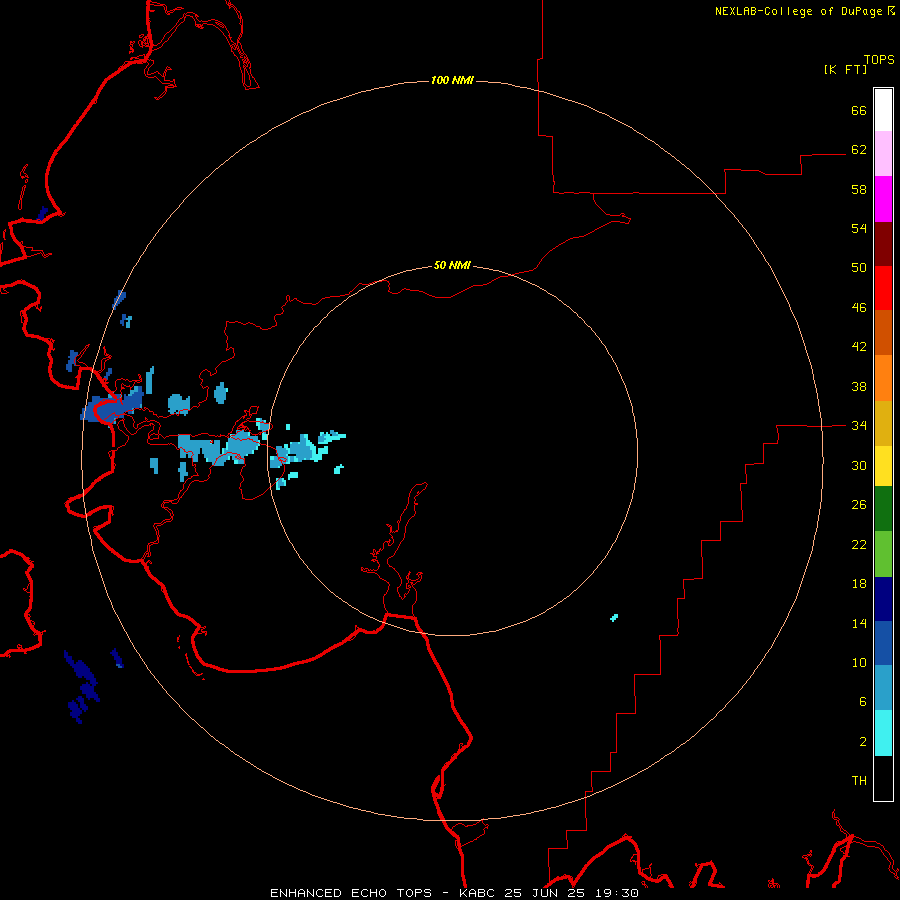Image resolution: width=900 pixels, height=900 pixels.
Task: Click the [K FT] units label
Action: [x=845, y=69]
